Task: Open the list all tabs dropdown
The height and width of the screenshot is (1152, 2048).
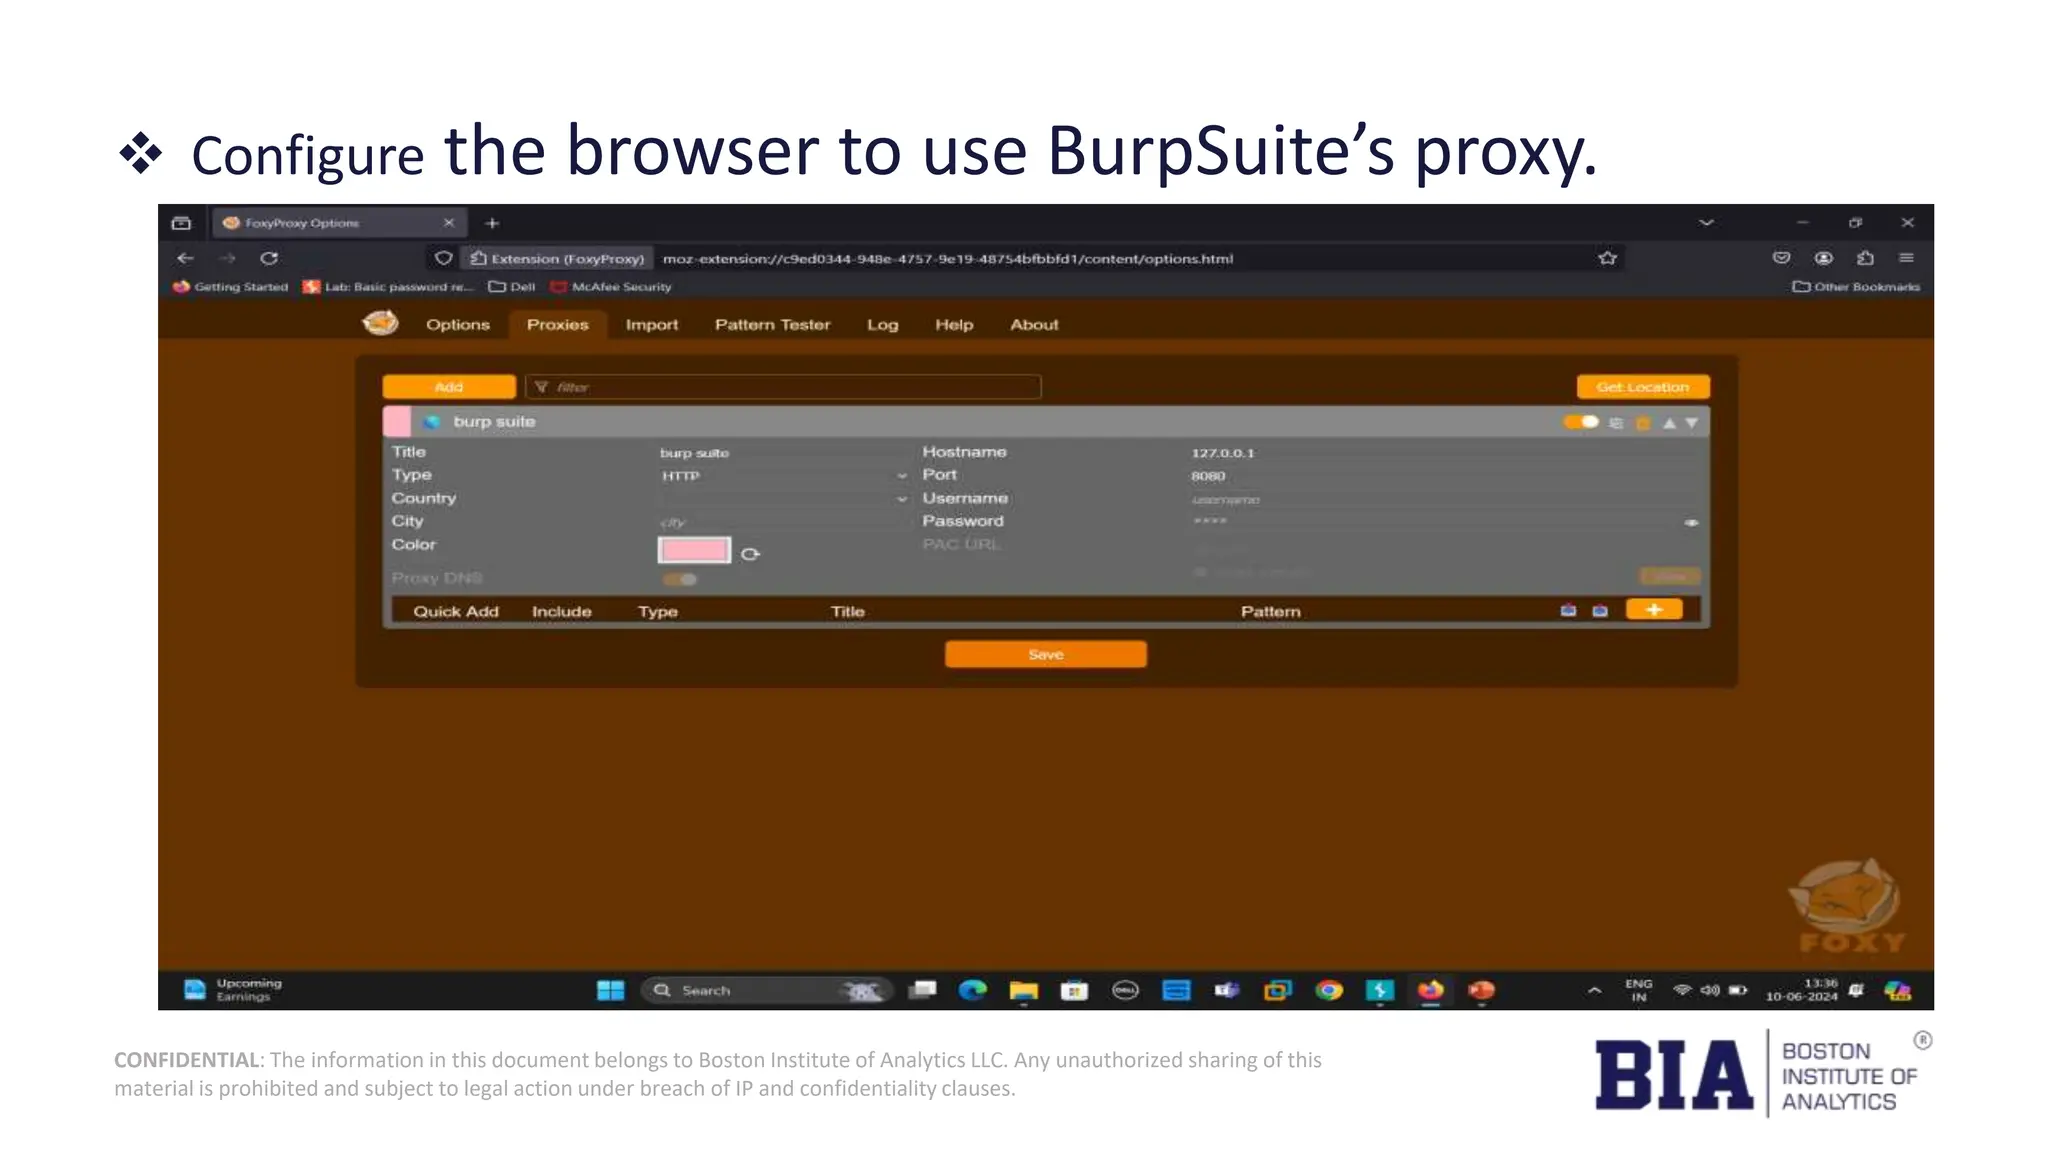Action: [x=1706, y=223]
